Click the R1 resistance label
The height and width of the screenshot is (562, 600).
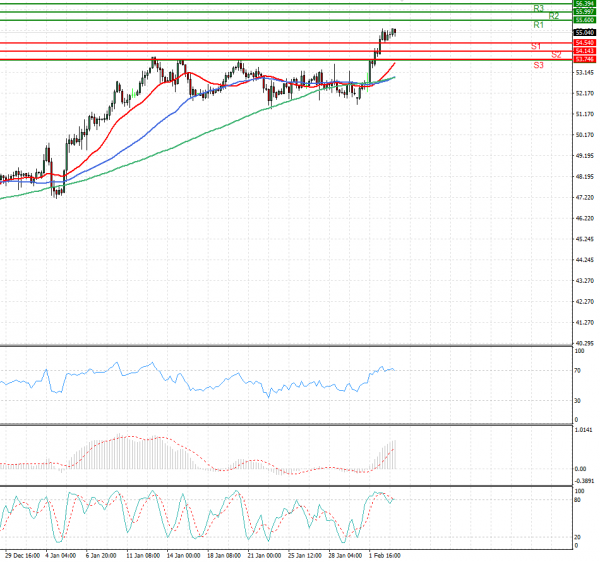(538, 25)
